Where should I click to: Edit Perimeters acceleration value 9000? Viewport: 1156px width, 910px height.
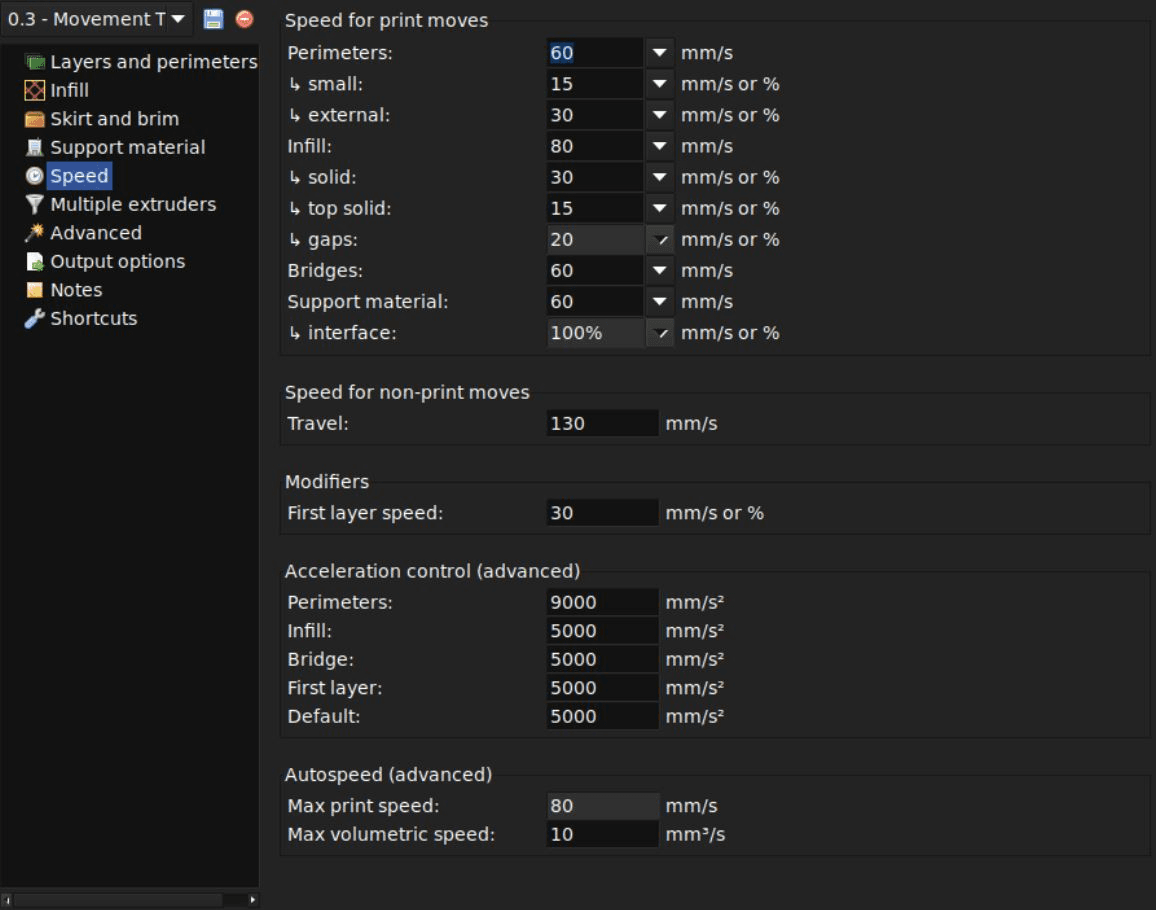(x=602, y=602)
